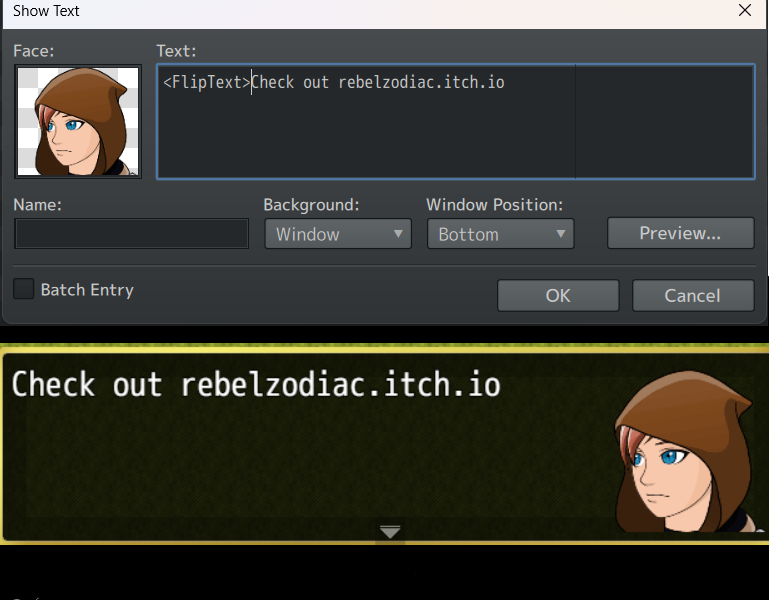Click the Show Text dialog title
Image resolution: width=769 pixels, height=600 pixels.
[46, 11]
